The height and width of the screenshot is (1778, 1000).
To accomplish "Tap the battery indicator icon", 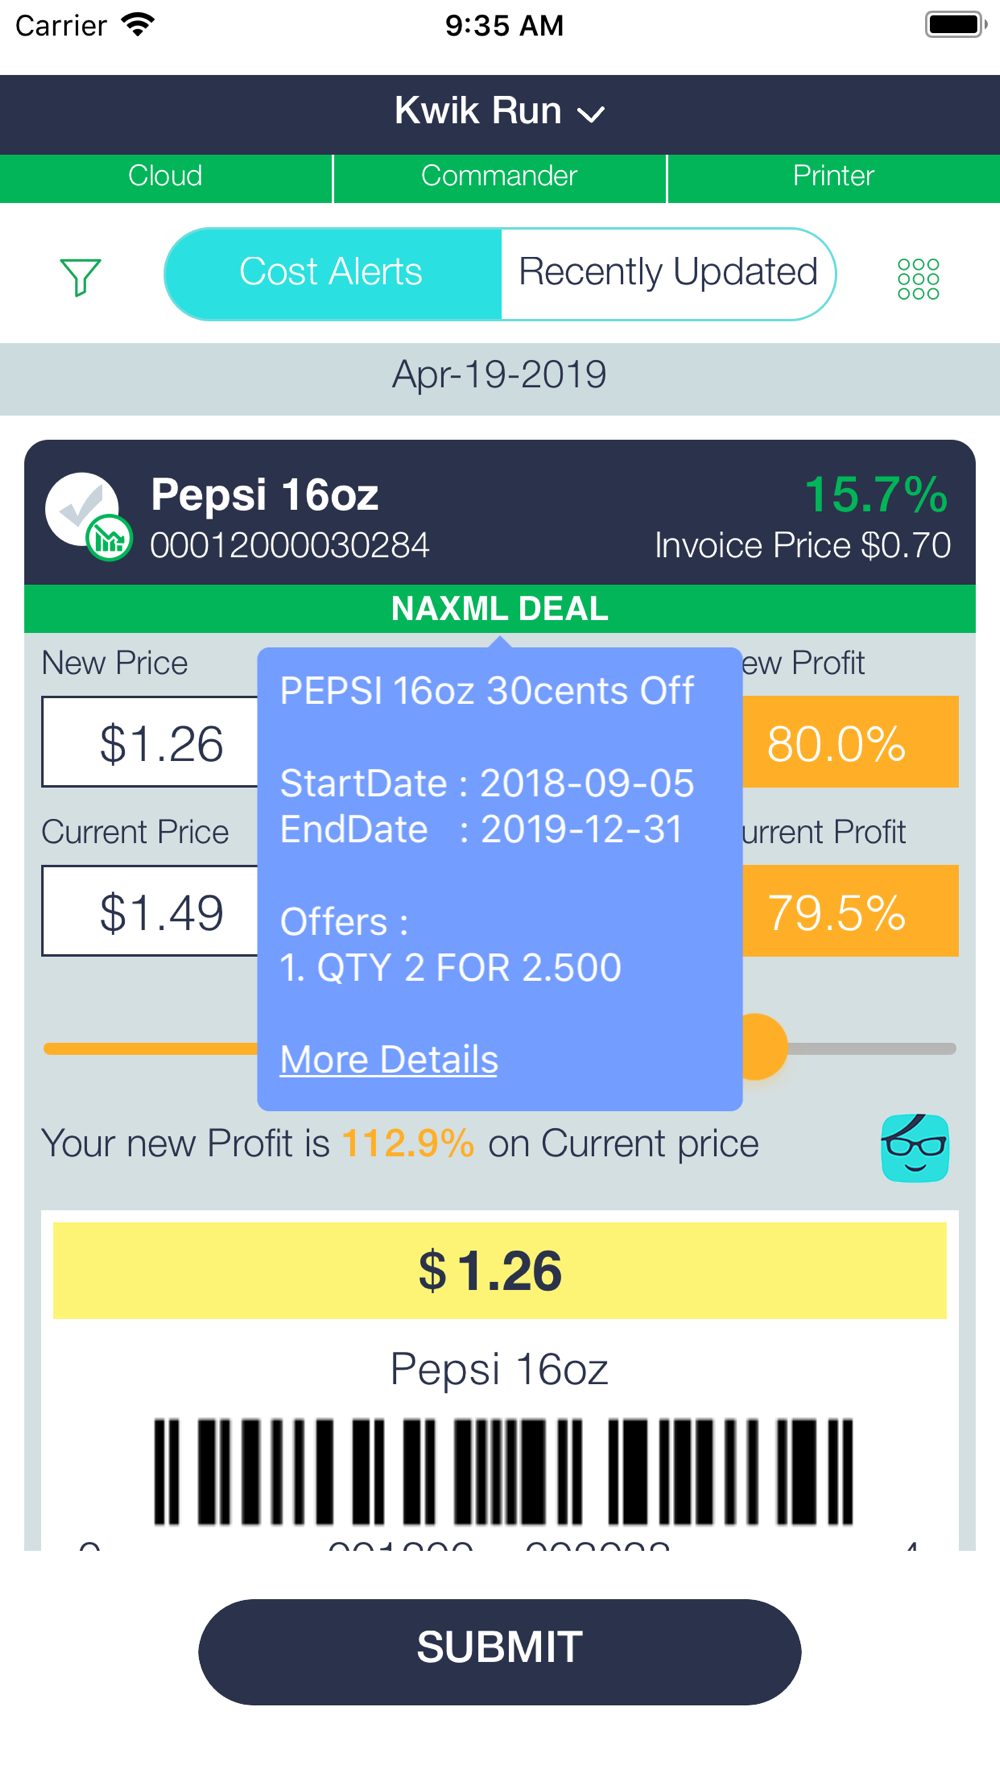I will 956,24.
